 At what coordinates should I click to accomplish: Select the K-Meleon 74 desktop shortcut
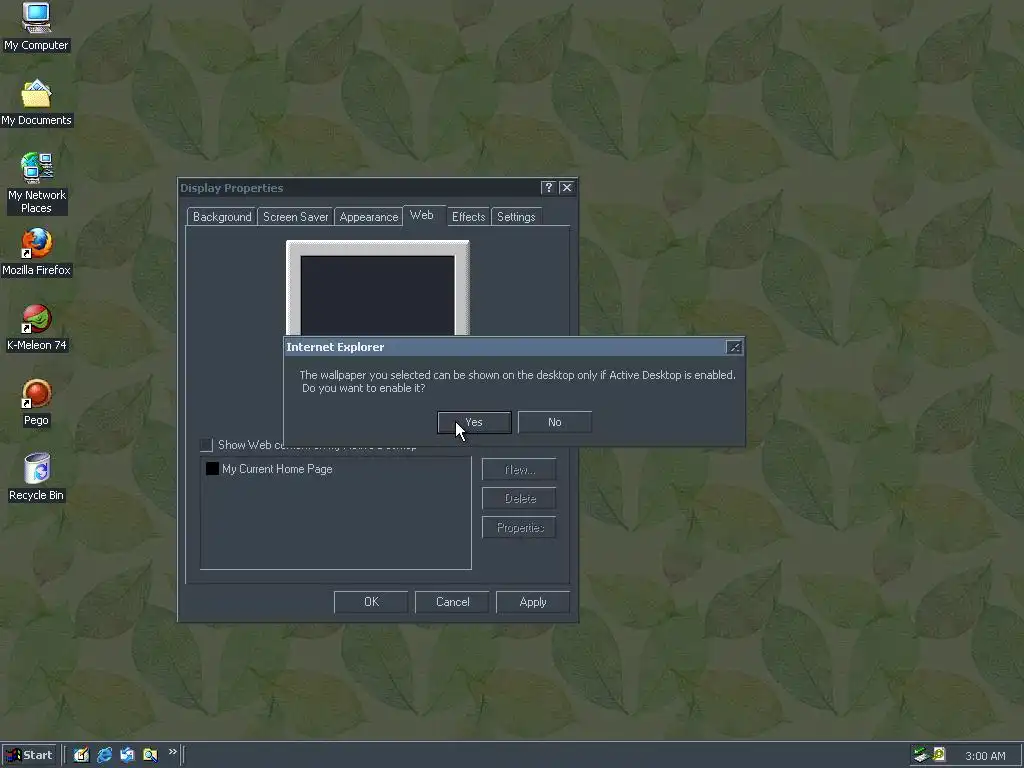(x=36, y=328)
